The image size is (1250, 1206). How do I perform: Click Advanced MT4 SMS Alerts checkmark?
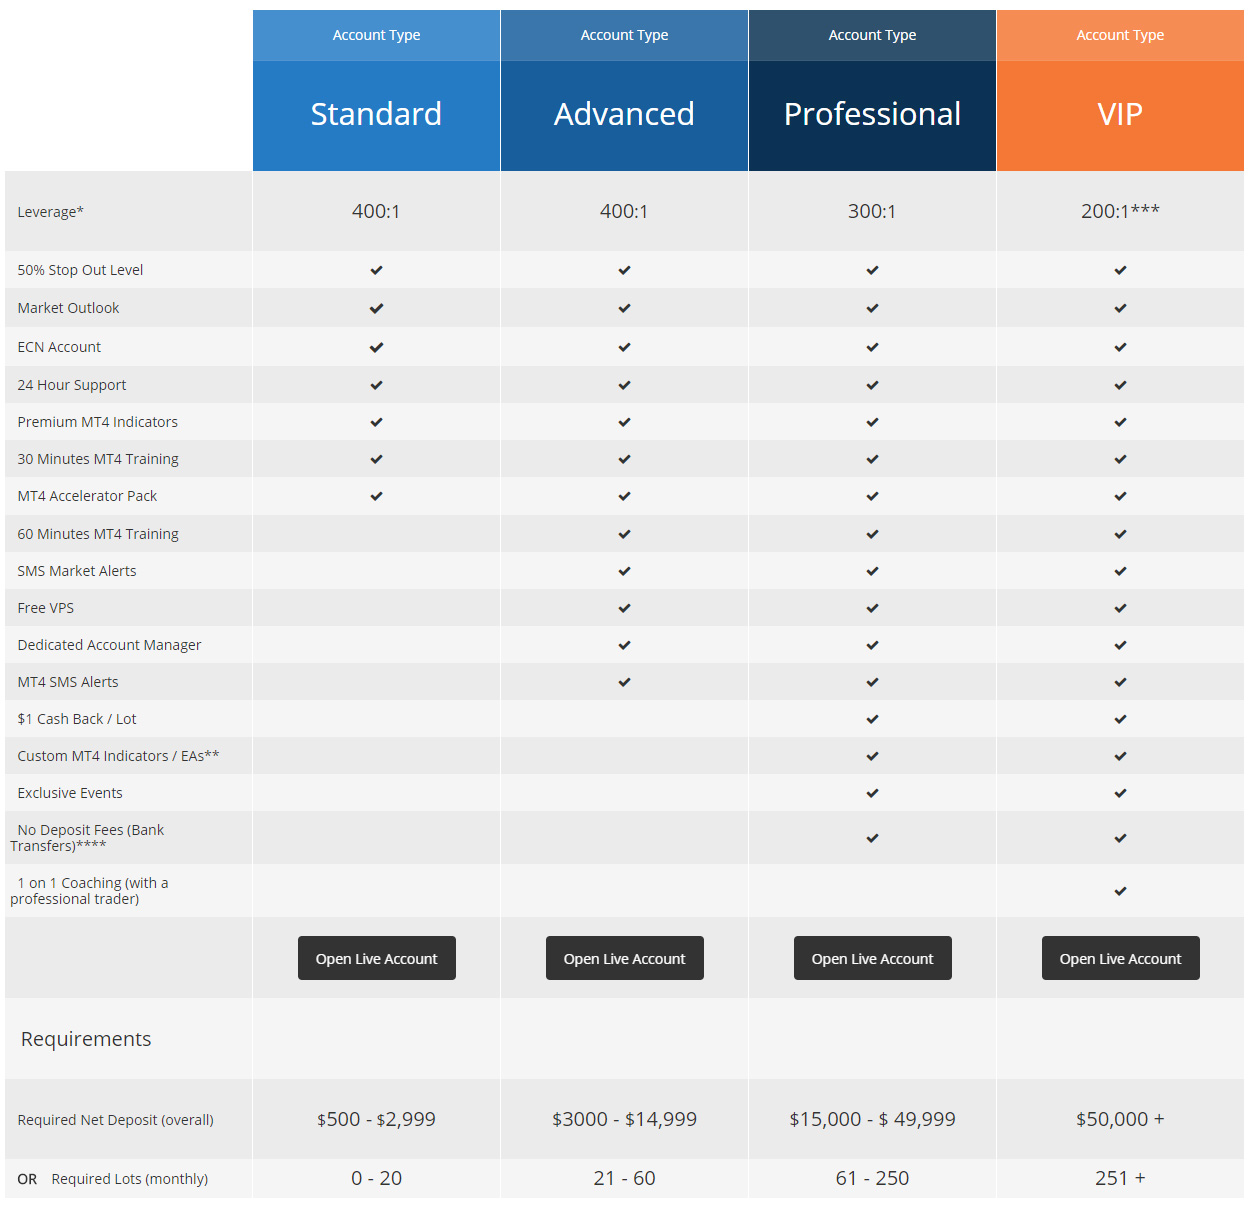(624, 682)
